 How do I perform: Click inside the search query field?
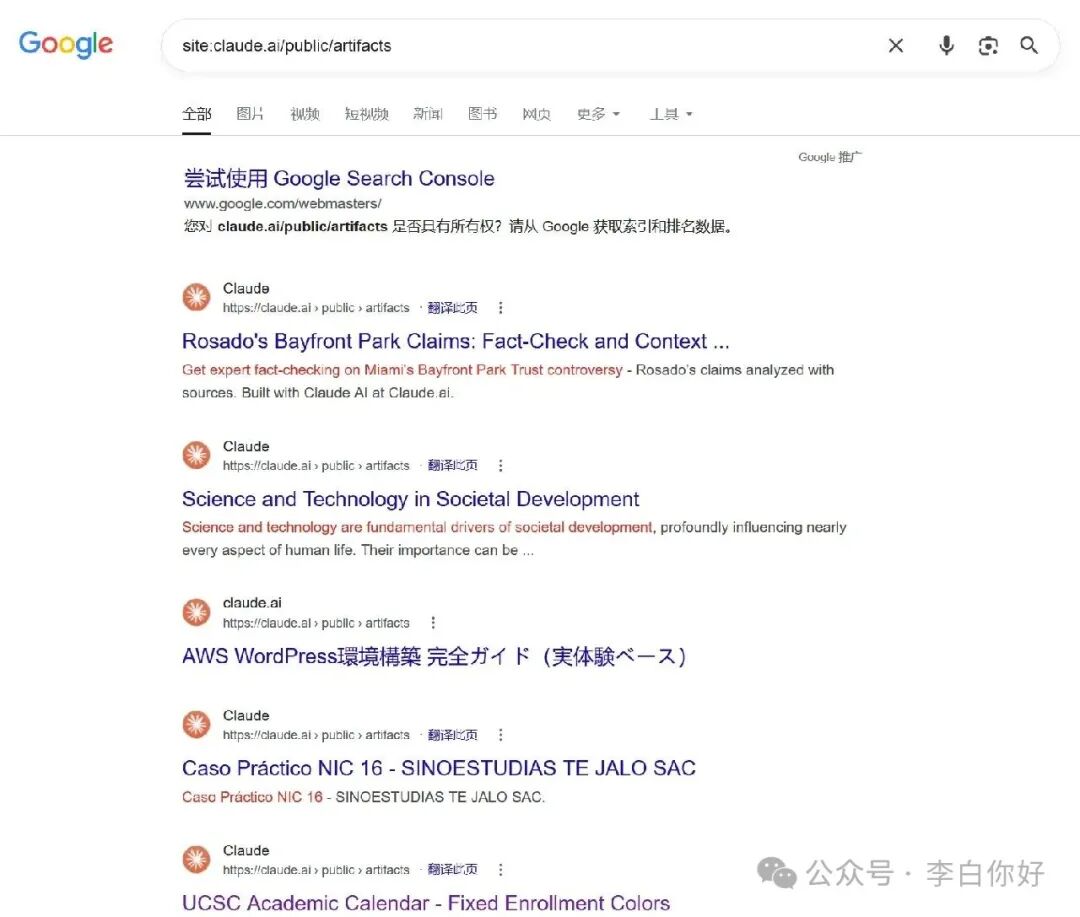(x=523, y=45)
